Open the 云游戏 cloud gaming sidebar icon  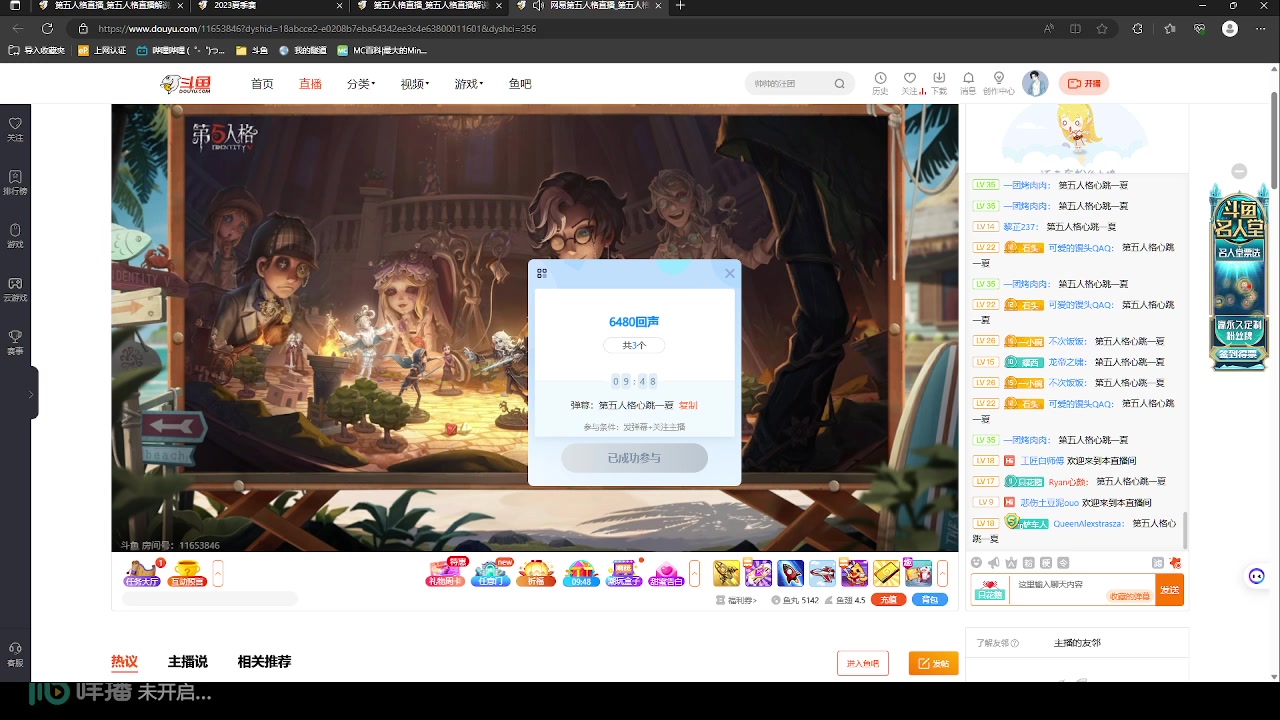(x=15, y=289)
